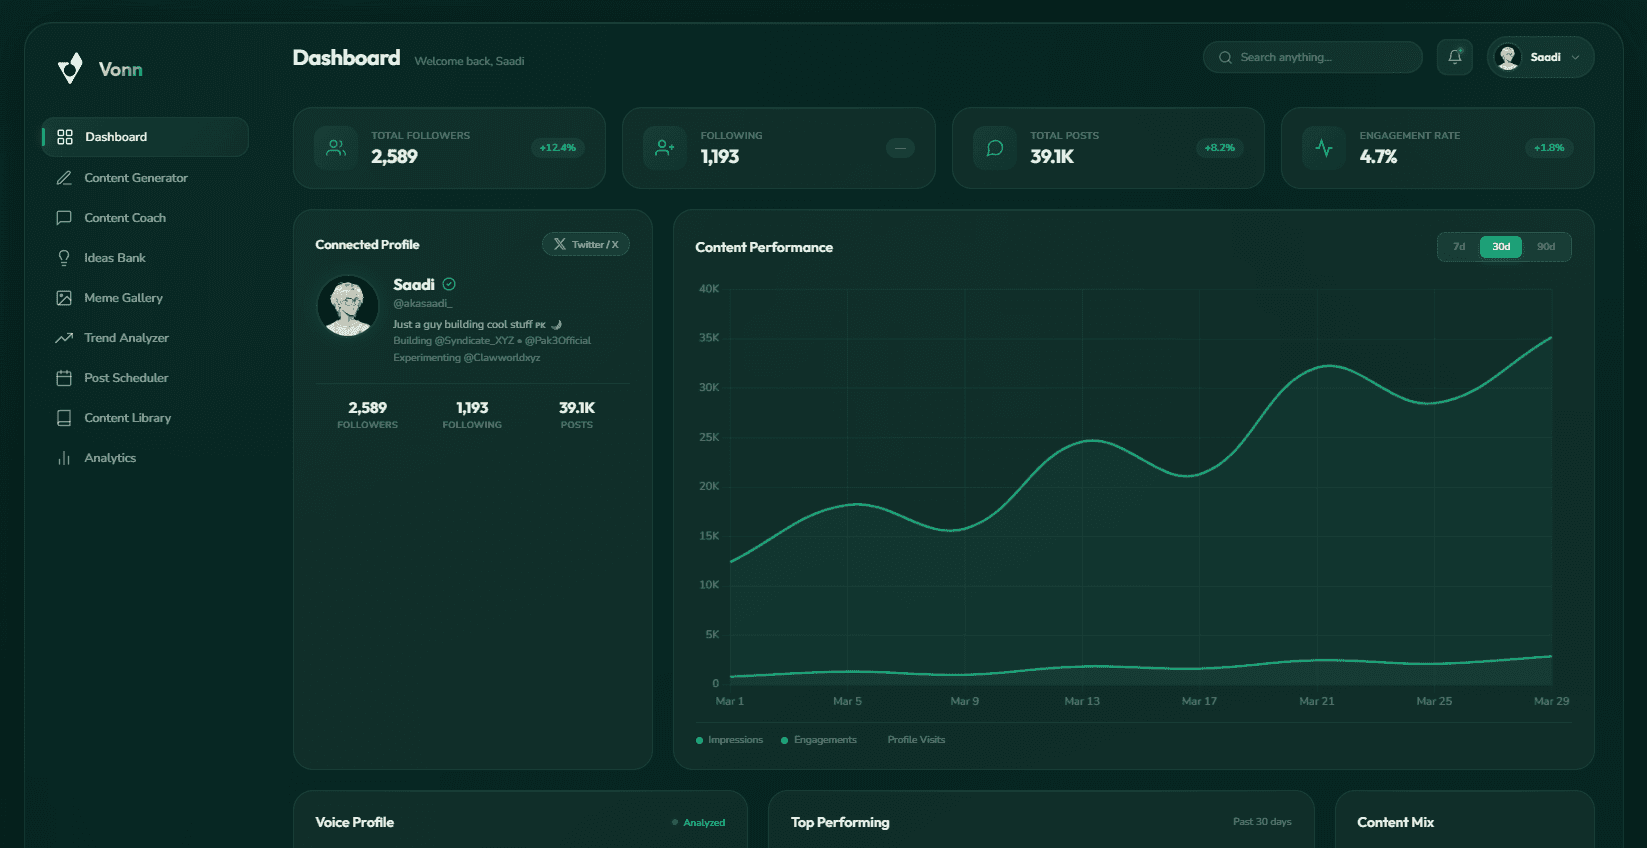Click the @Pak3Official mention in bio

click(x=558, y=341)
